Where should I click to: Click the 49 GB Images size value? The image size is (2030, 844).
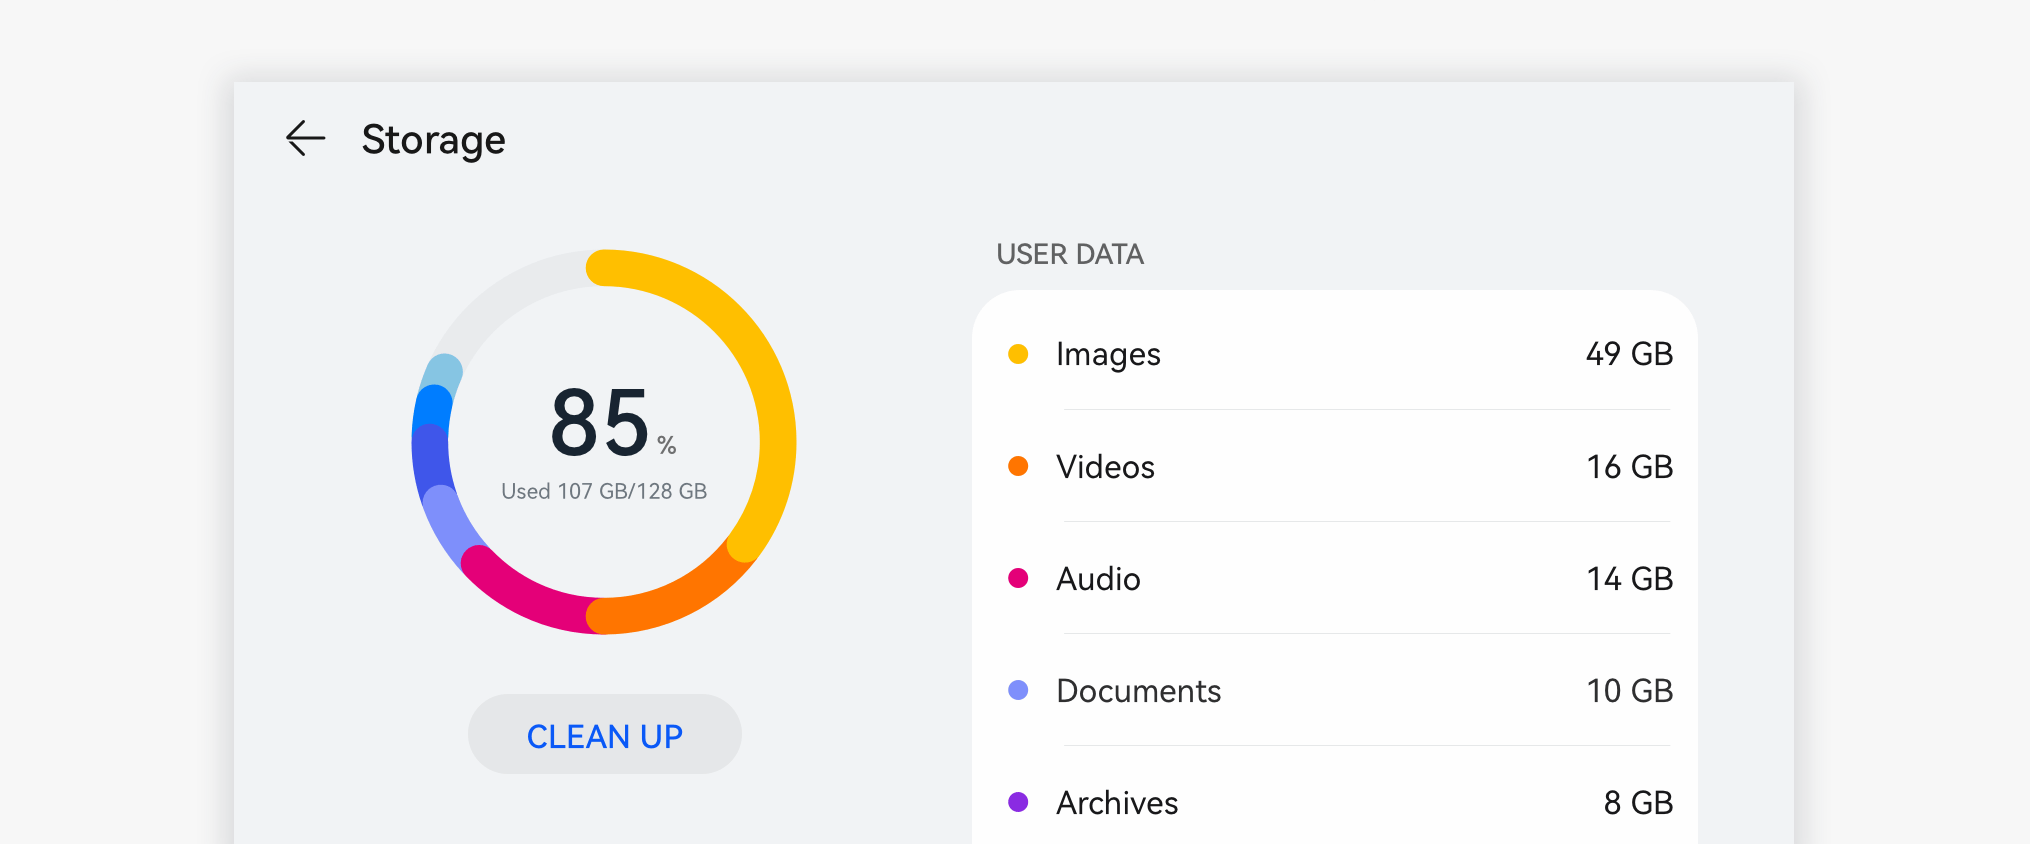point(1628,354)
